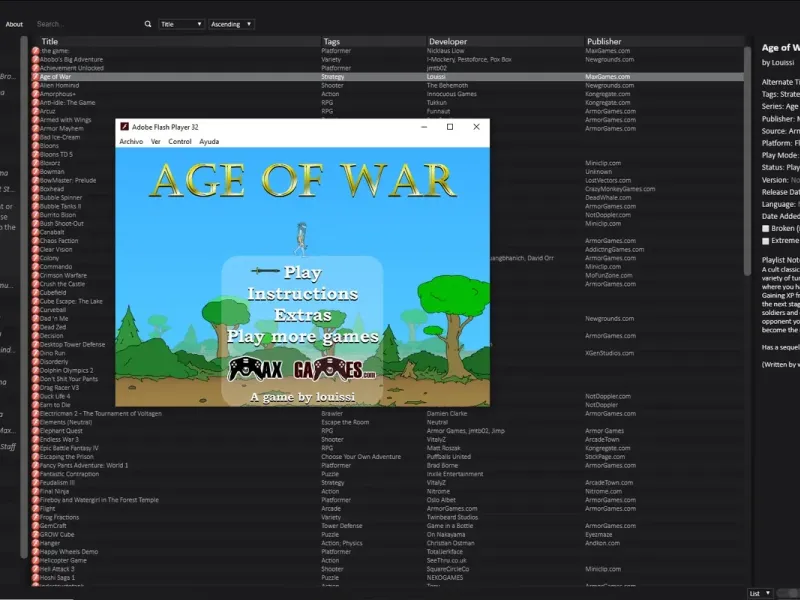Viewport: 800px width, 600px height.
Task: Click the game list vertical scrollbar
Action: [x=747, y=161]
